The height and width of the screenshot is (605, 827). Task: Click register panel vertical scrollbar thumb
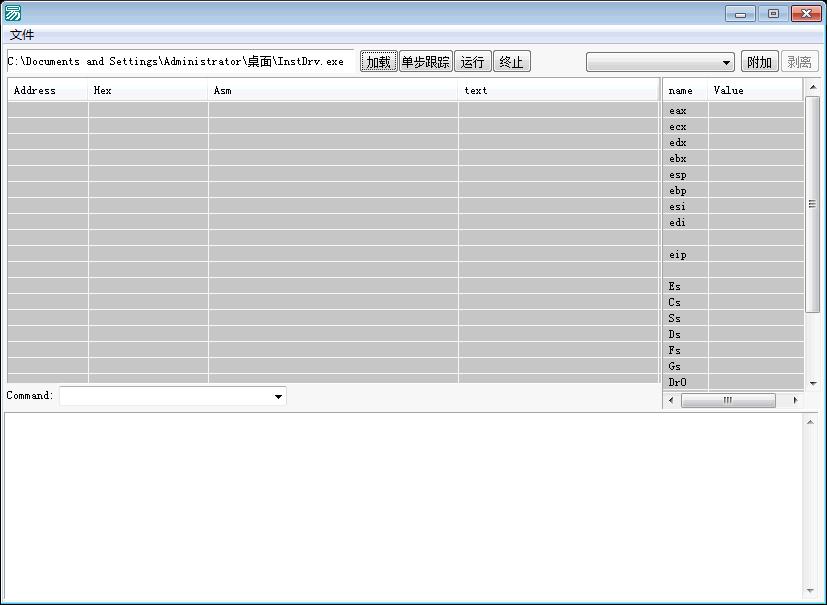(812, 204)
